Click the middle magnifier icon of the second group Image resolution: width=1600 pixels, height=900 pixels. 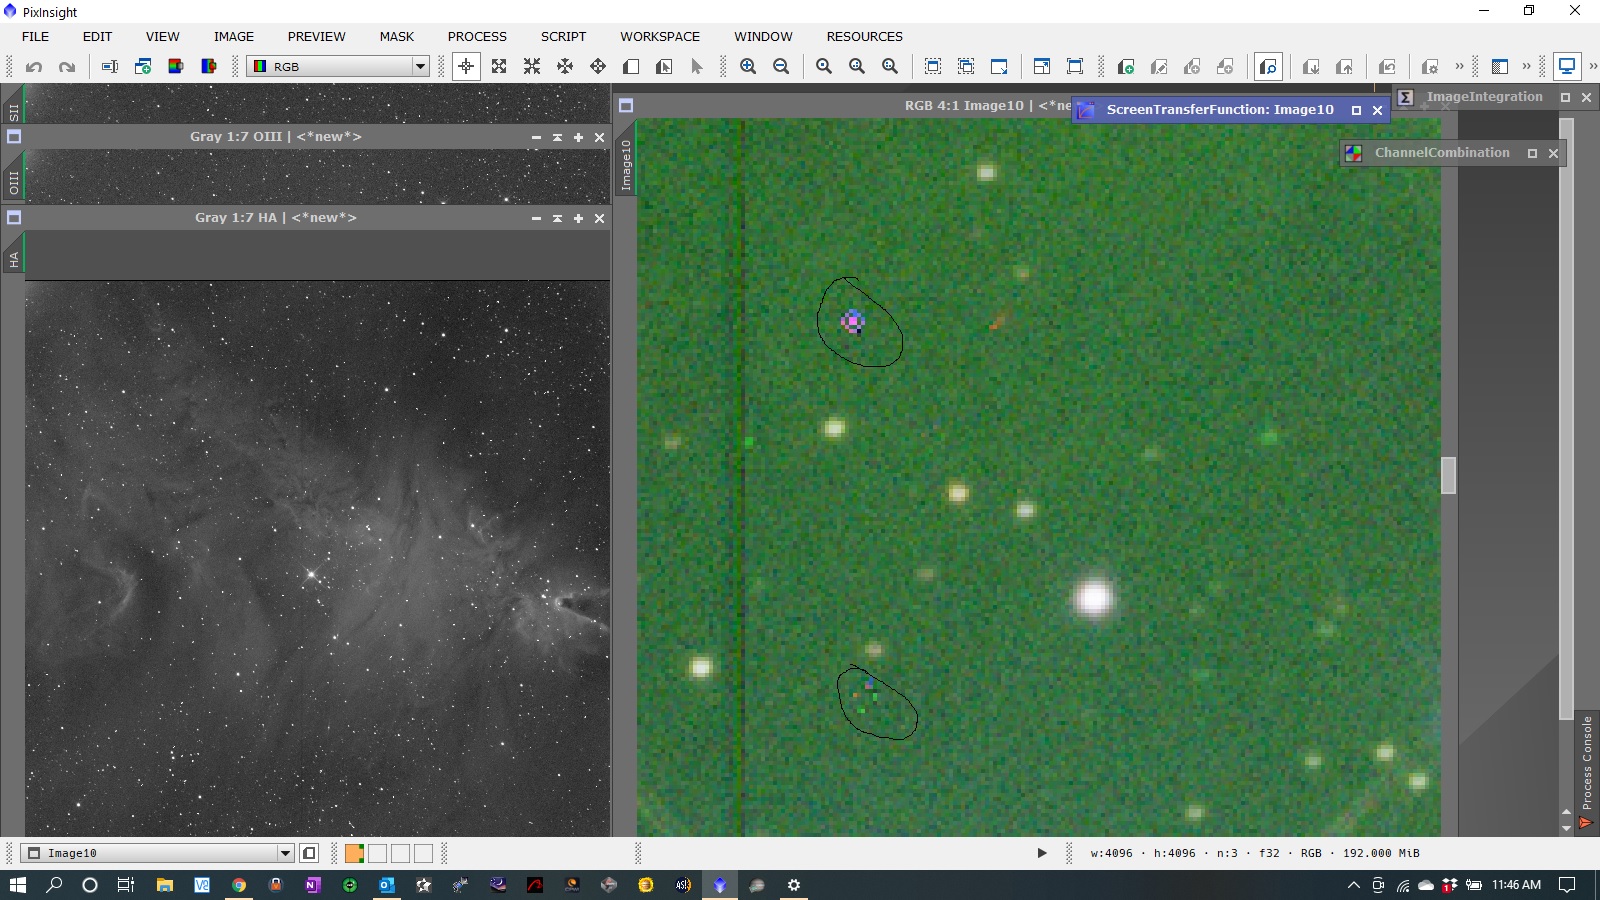[x=857, y=67]
